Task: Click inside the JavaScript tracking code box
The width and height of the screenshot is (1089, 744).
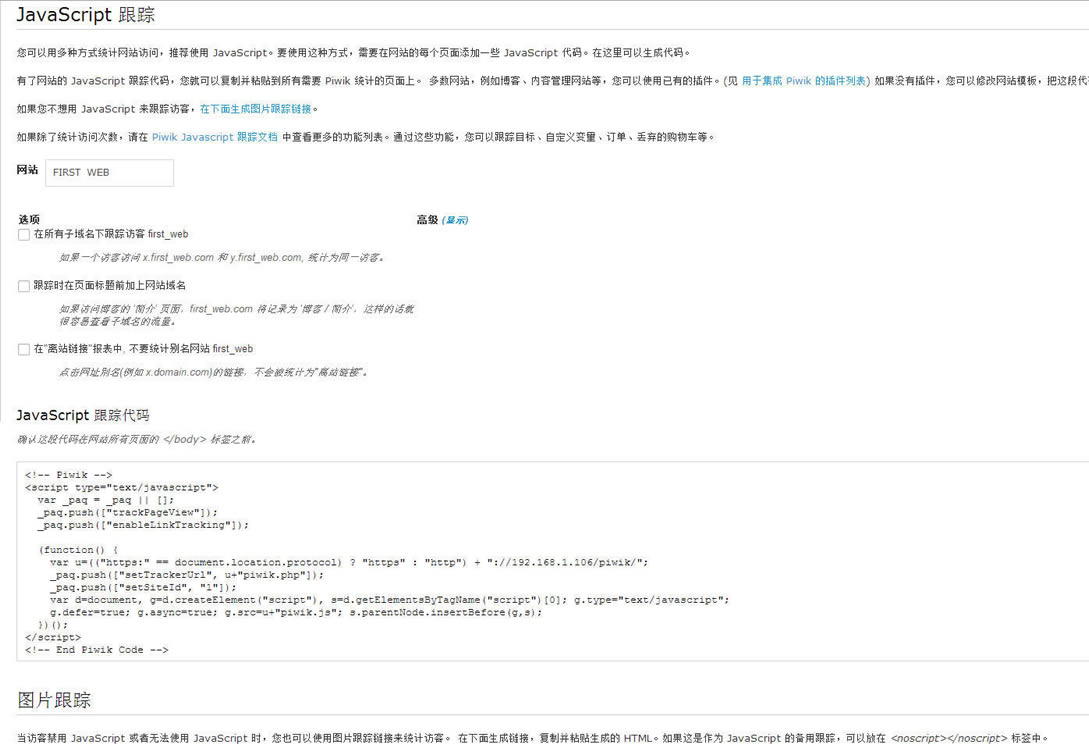Action: (552, 561)
